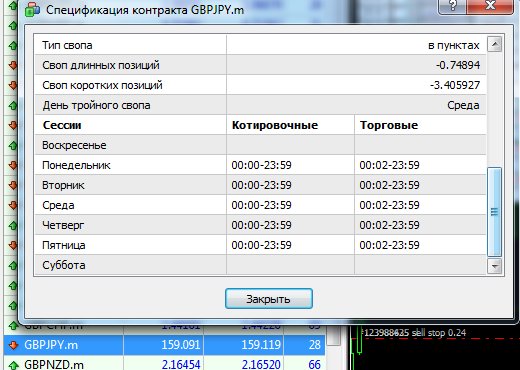Click GBPNZD.m ask price 2.16520

click(261, 364)
